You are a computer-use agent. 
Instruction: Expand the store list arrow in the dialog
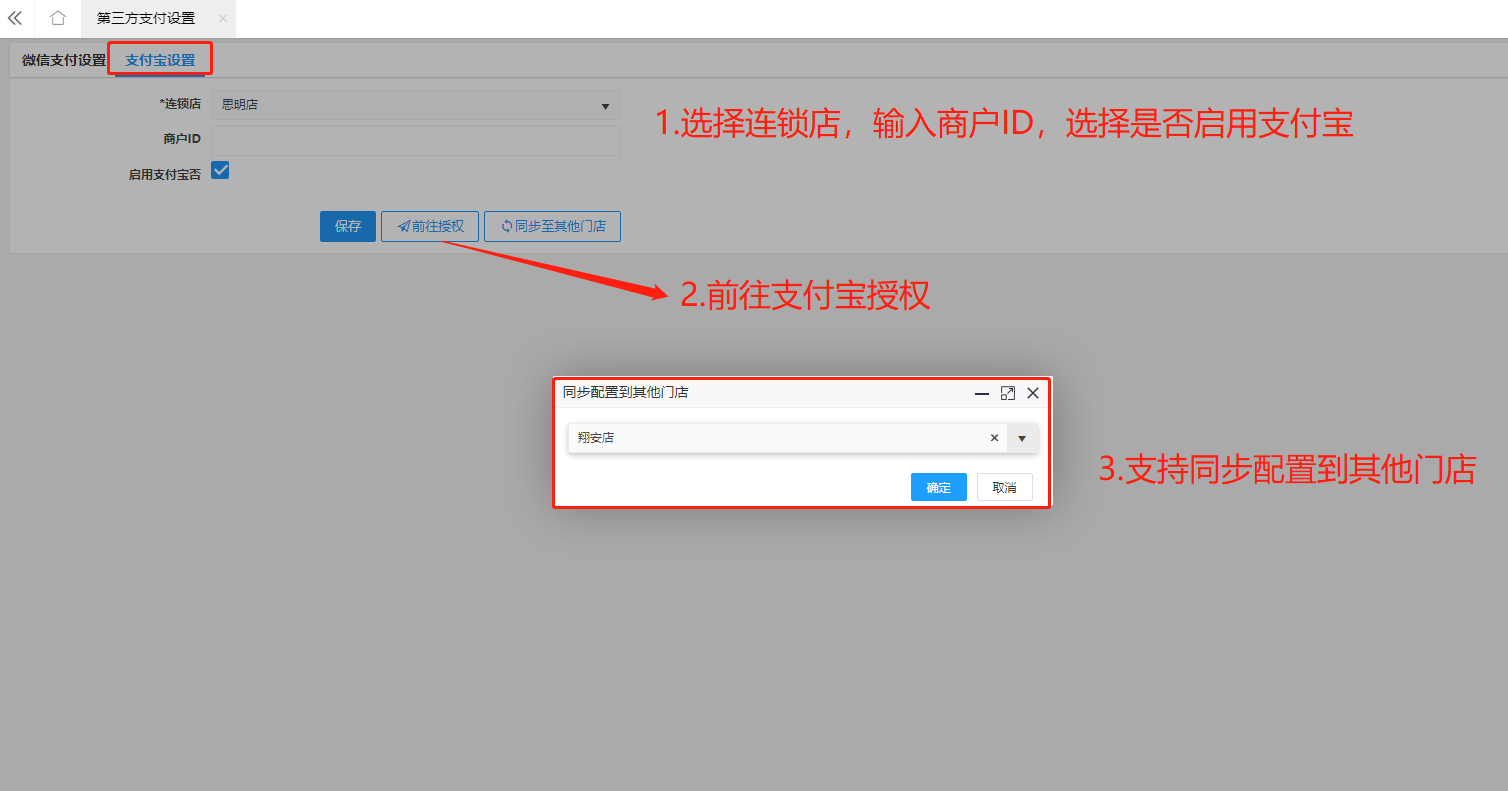coord(1022,438)
